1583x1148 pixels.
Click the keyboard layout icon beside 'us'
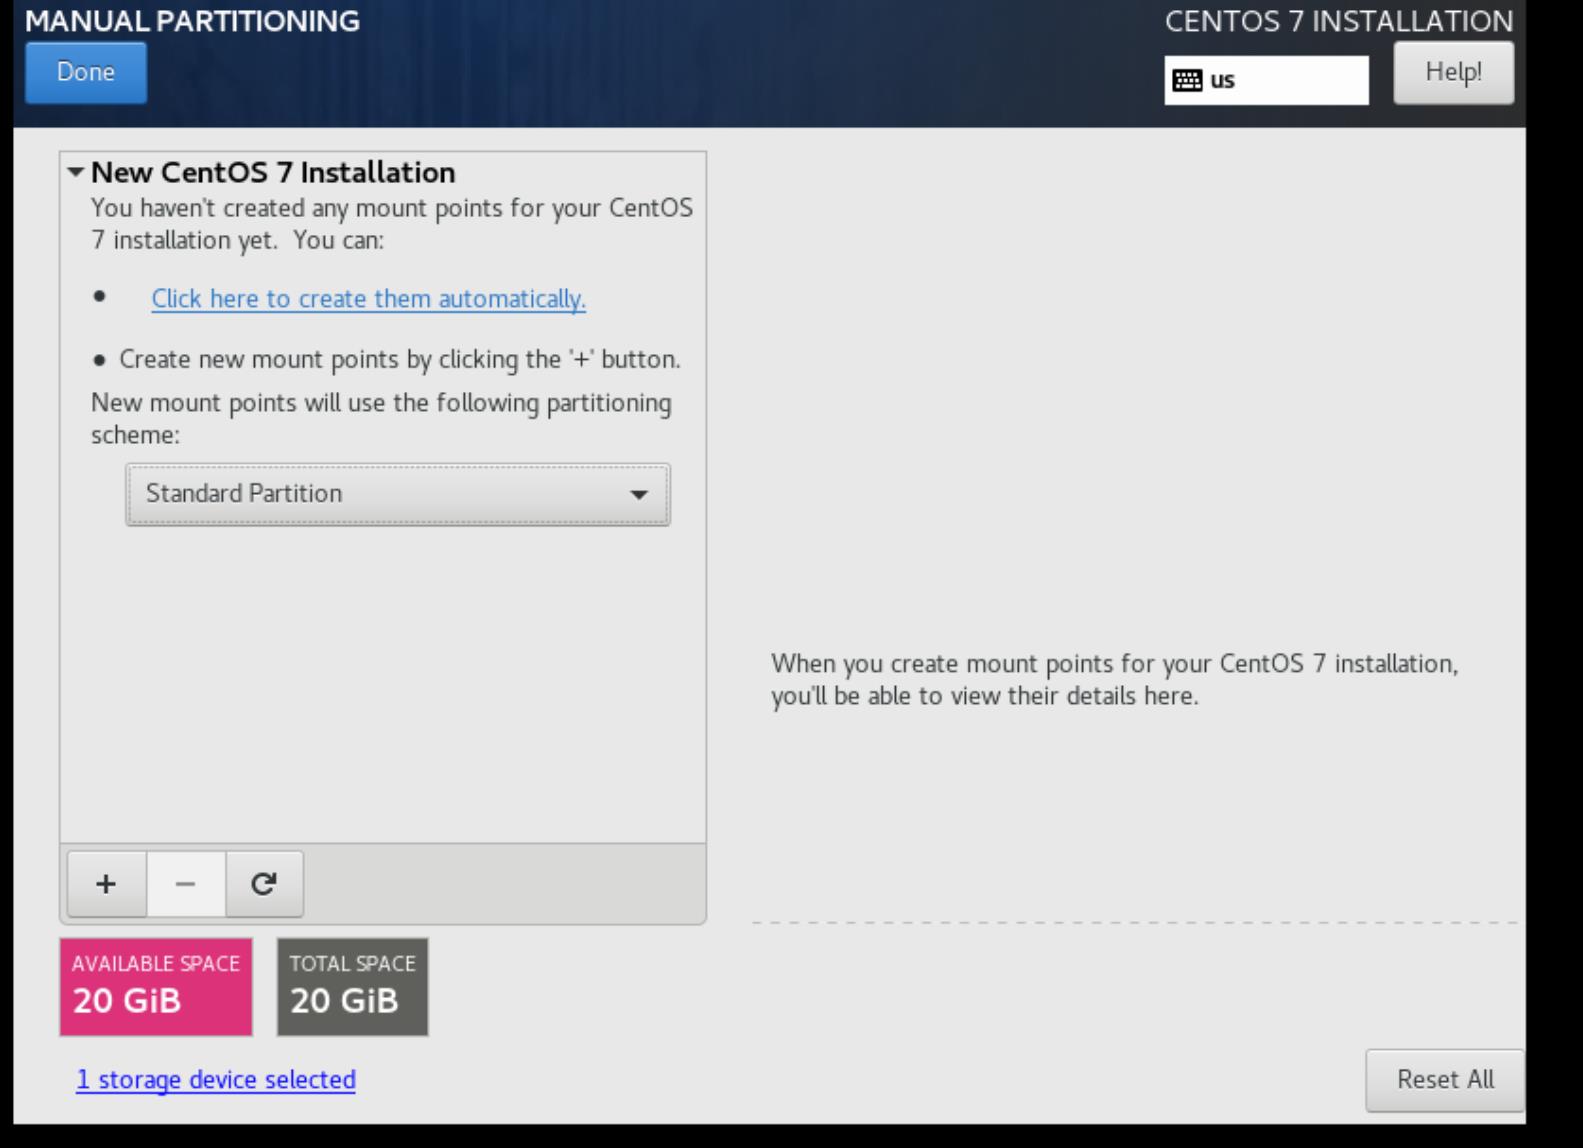tap(1187, 80)
